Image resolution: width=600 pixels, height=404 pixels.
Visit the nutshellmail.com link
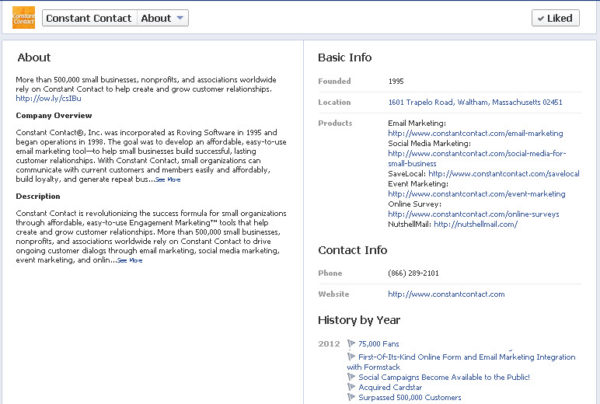tap(476, 224)
